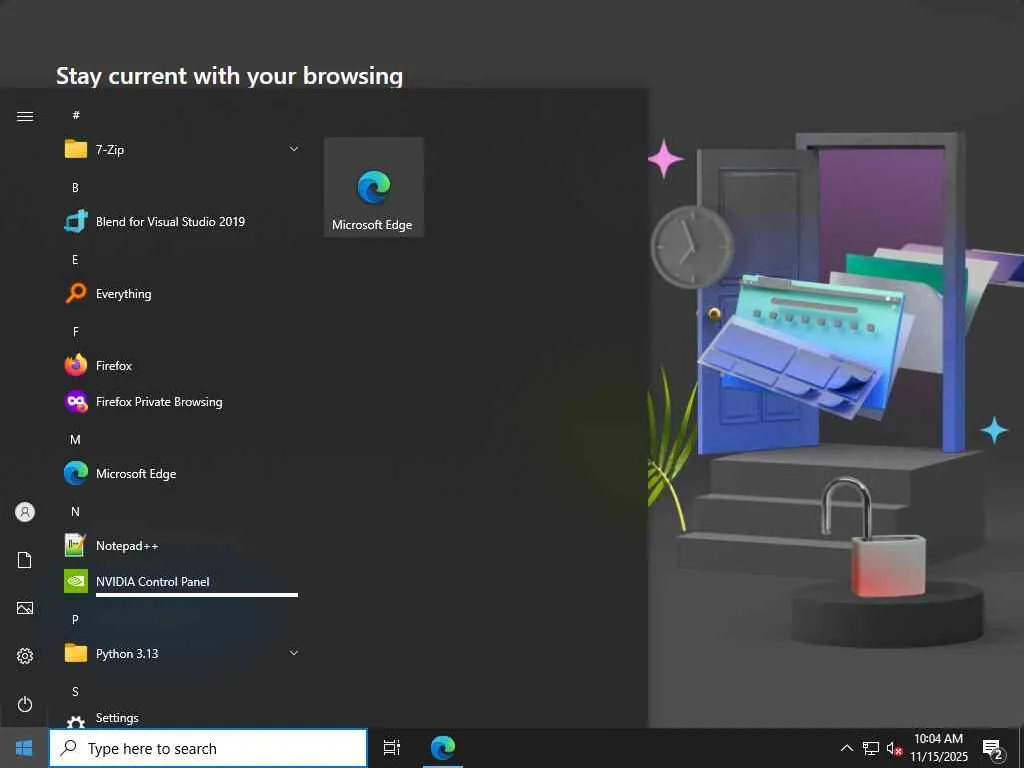Screen dimensions: 1024x768
Task: Open Notepad++ from the app list
Action: click(182, 545)
